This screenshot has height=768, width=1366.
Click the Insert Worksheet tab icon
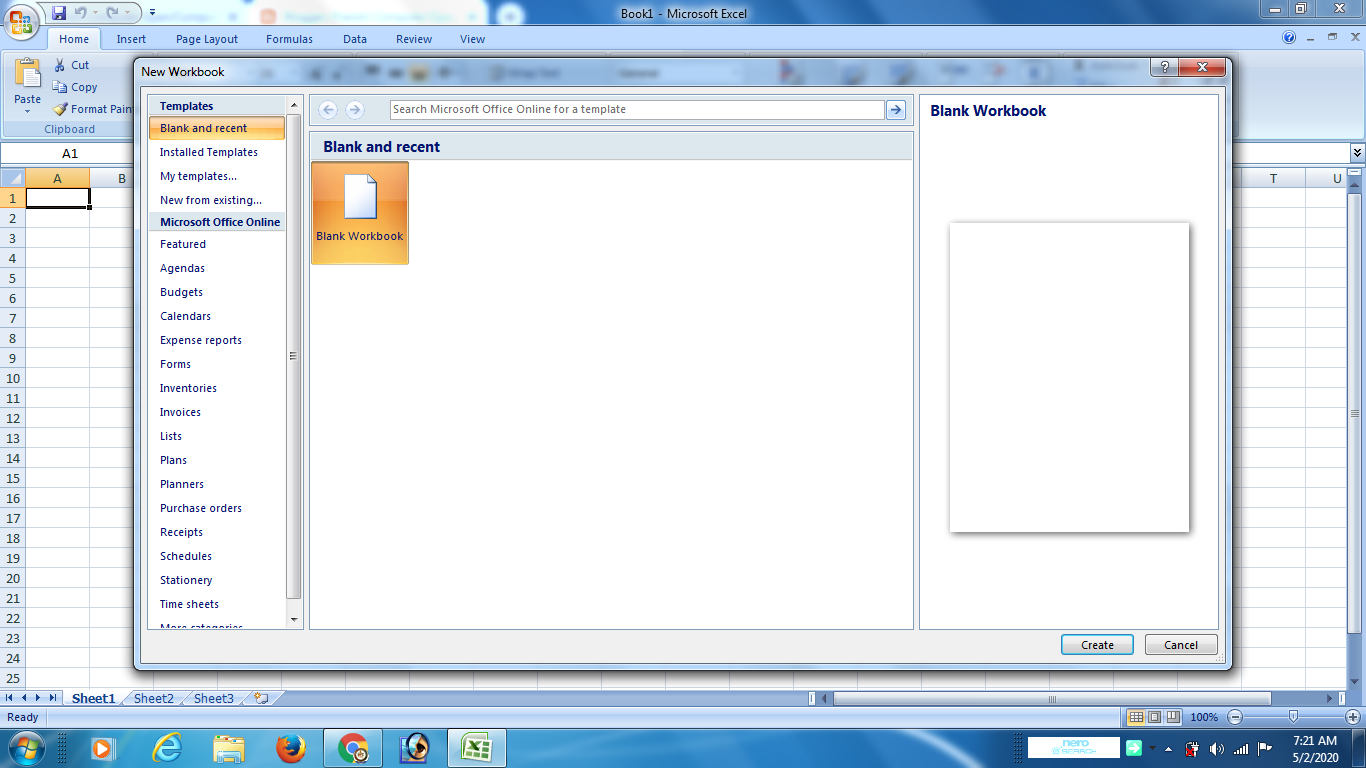(262, 699)
